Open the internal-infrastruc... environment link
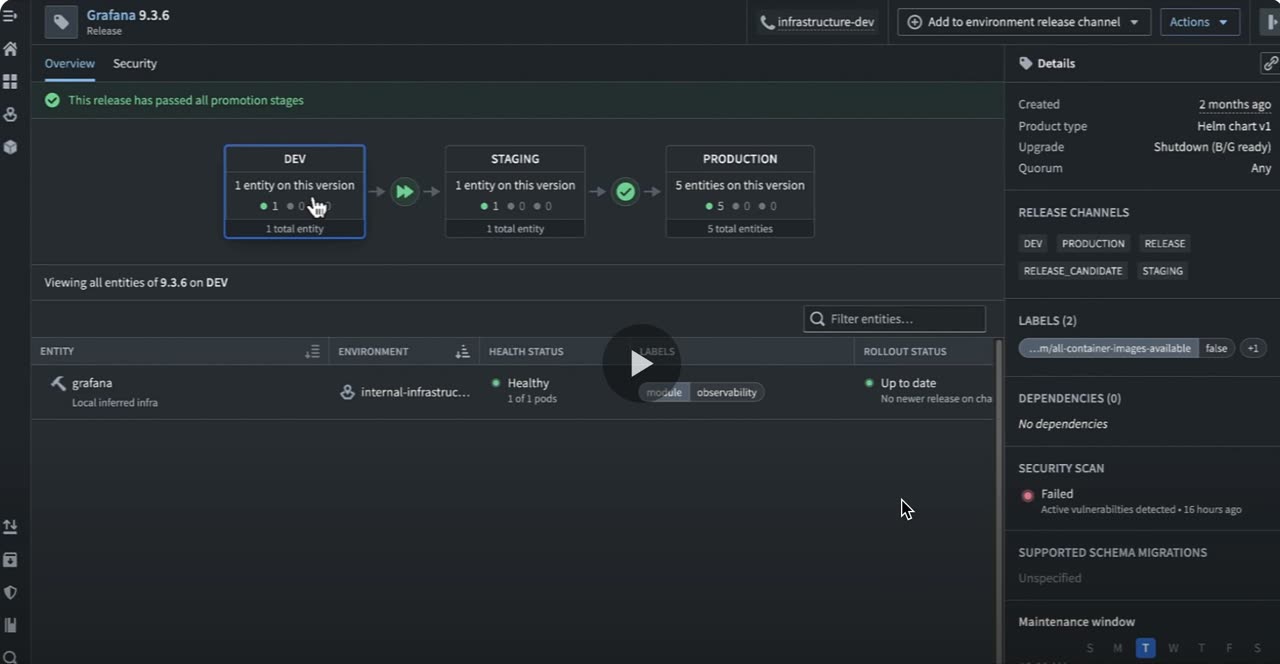Viewport: 1280px width, 664px height. pyautogui.click(x=415, y=392)
